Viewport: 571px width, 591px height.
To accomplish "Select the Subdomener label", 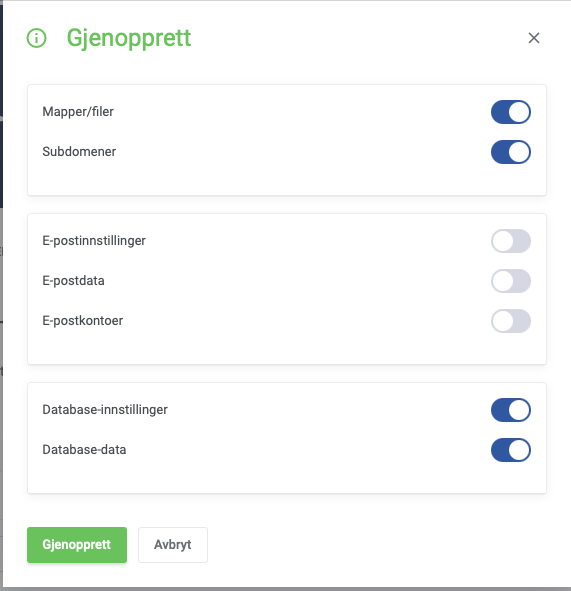I will (x=79, y=152).
